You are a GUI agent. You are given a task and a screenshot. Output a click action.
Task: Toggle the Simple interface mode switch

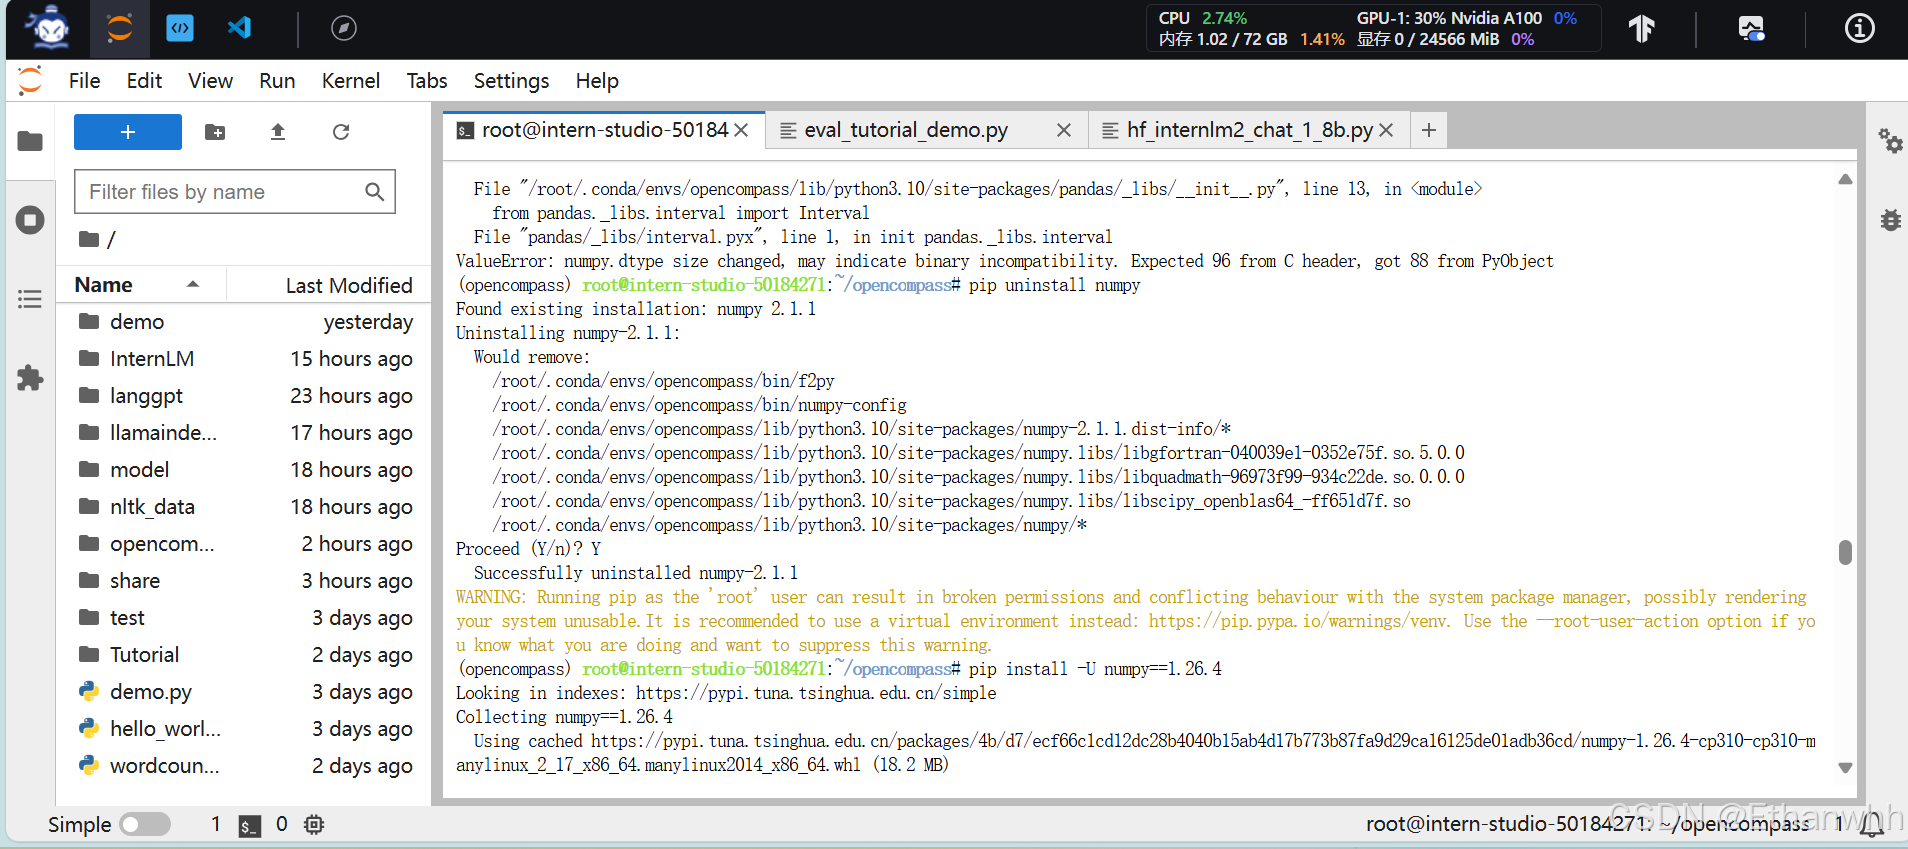tap(145, 824)
